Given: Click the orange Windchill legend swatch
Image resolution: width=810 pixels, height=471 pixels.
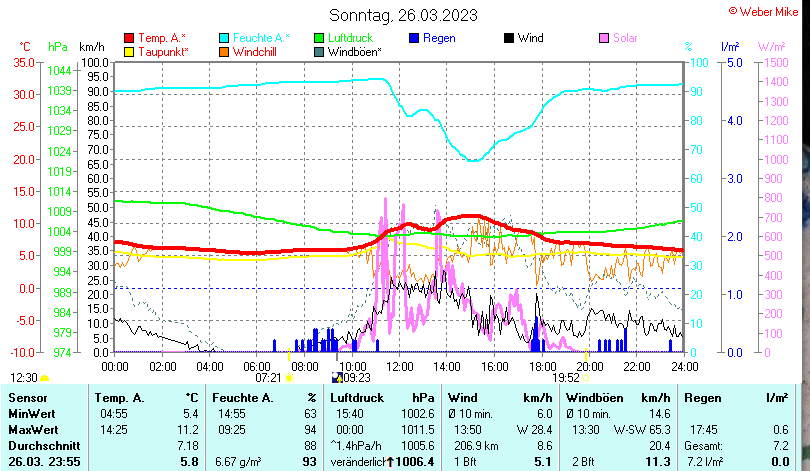Looking at the screenshot, I should pos(224,52).
